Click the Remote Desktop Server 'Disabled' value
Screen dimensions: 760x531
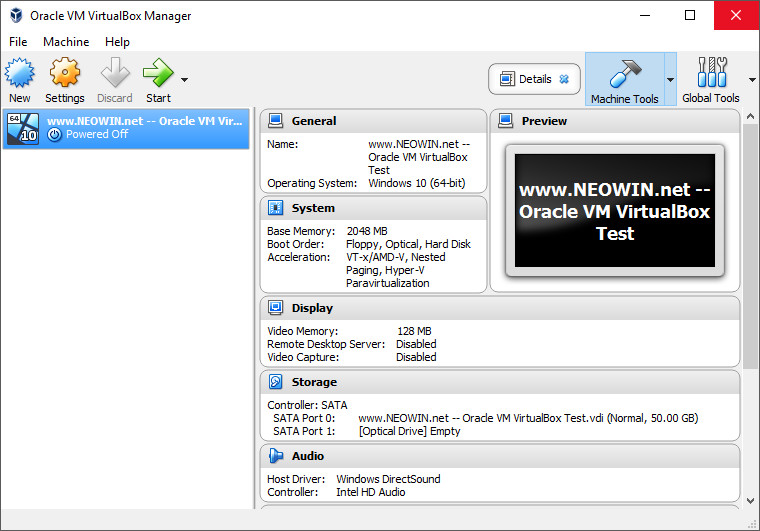click(x=416, y=344)
